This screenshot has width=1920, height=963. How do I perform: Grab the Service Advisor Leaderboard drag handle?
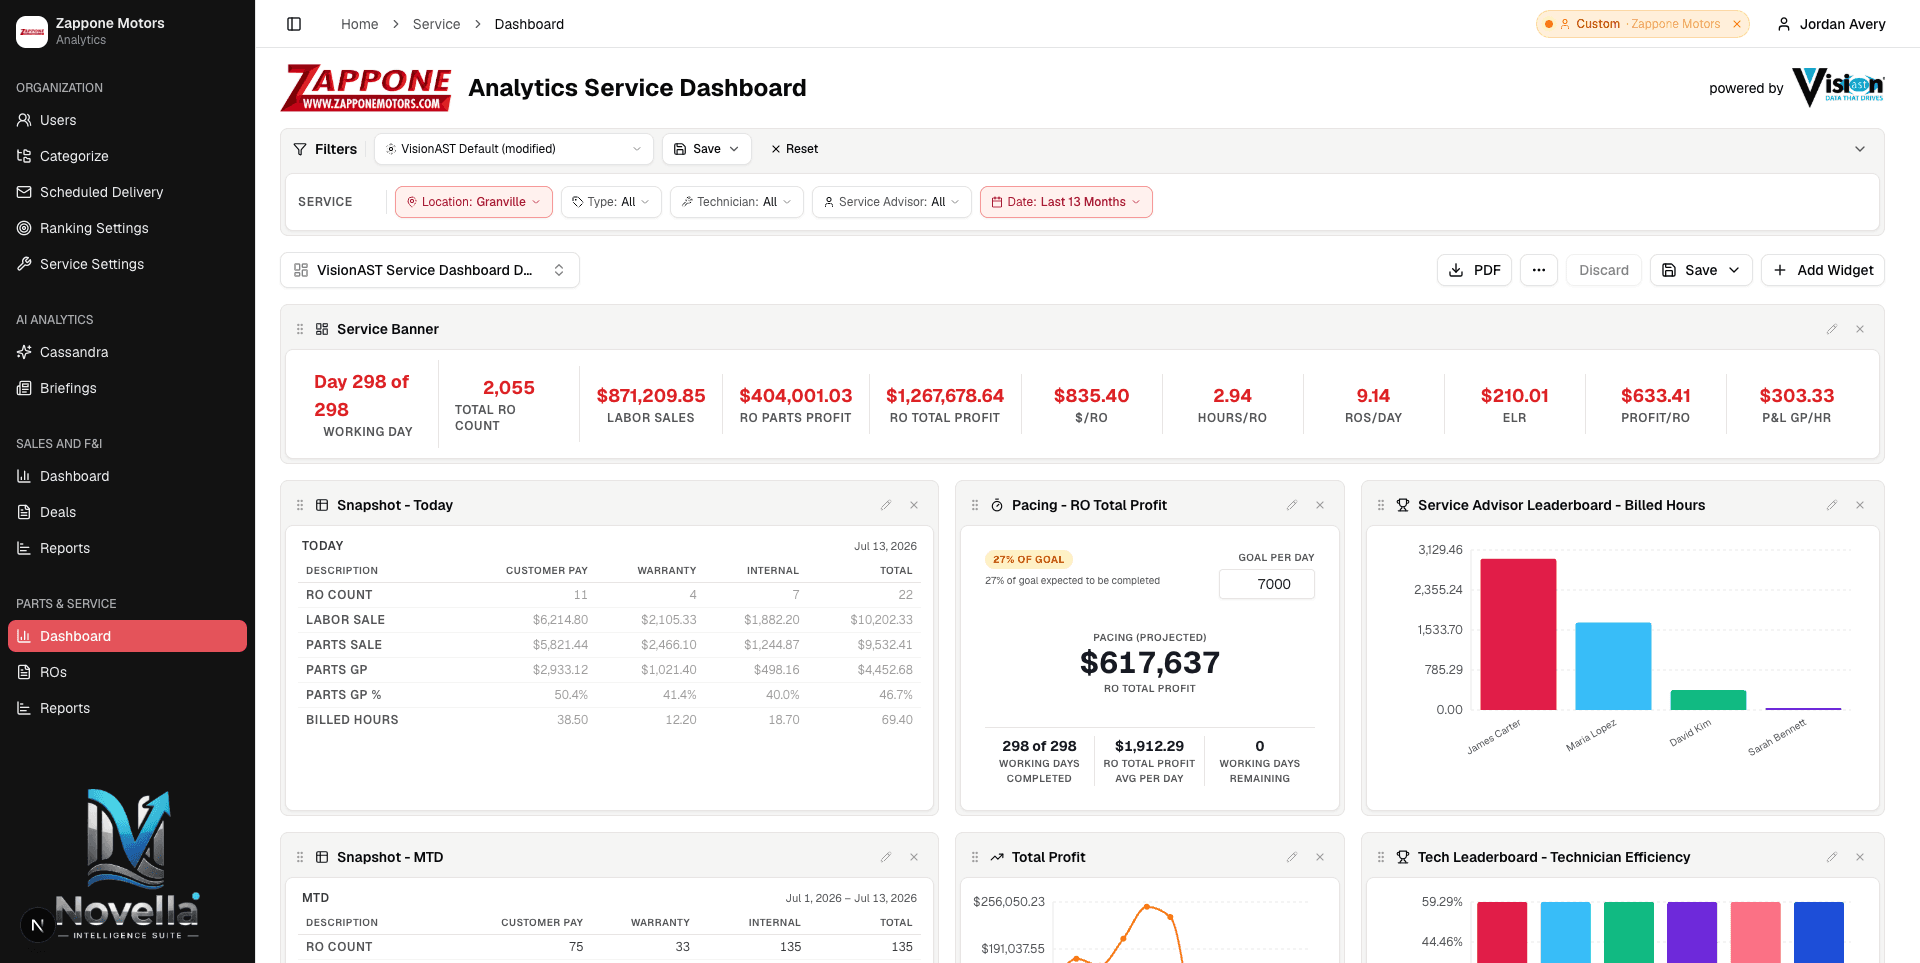coord(1381,505)
